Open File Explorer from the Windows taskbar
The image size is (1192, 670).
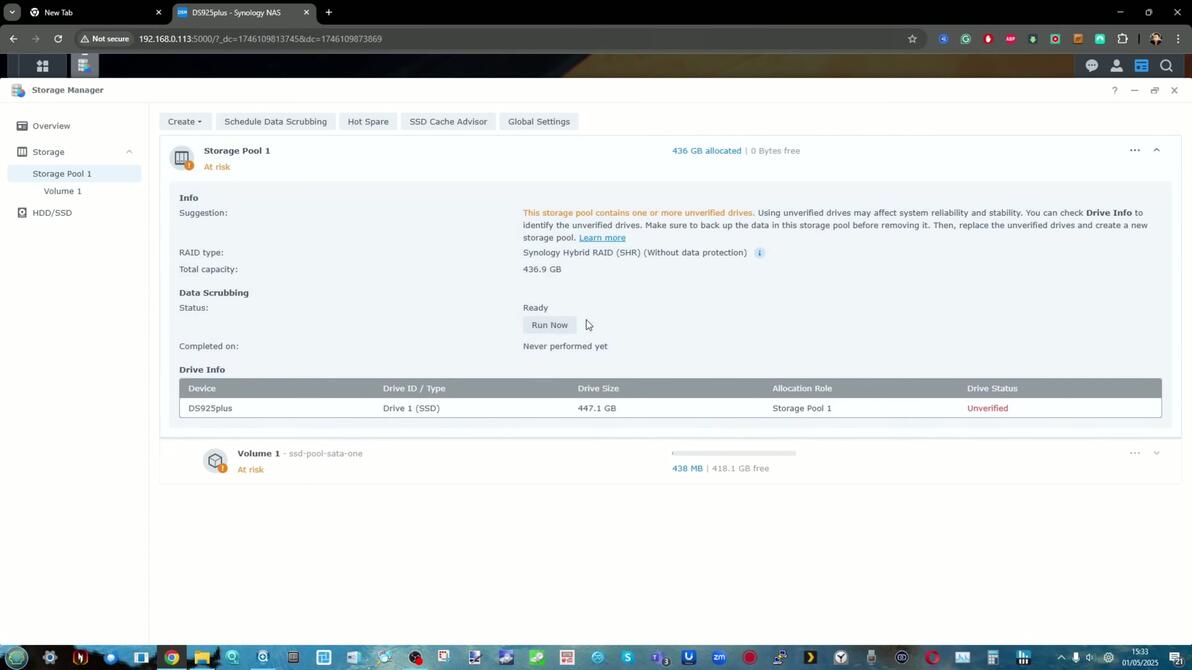coord(202,658)
